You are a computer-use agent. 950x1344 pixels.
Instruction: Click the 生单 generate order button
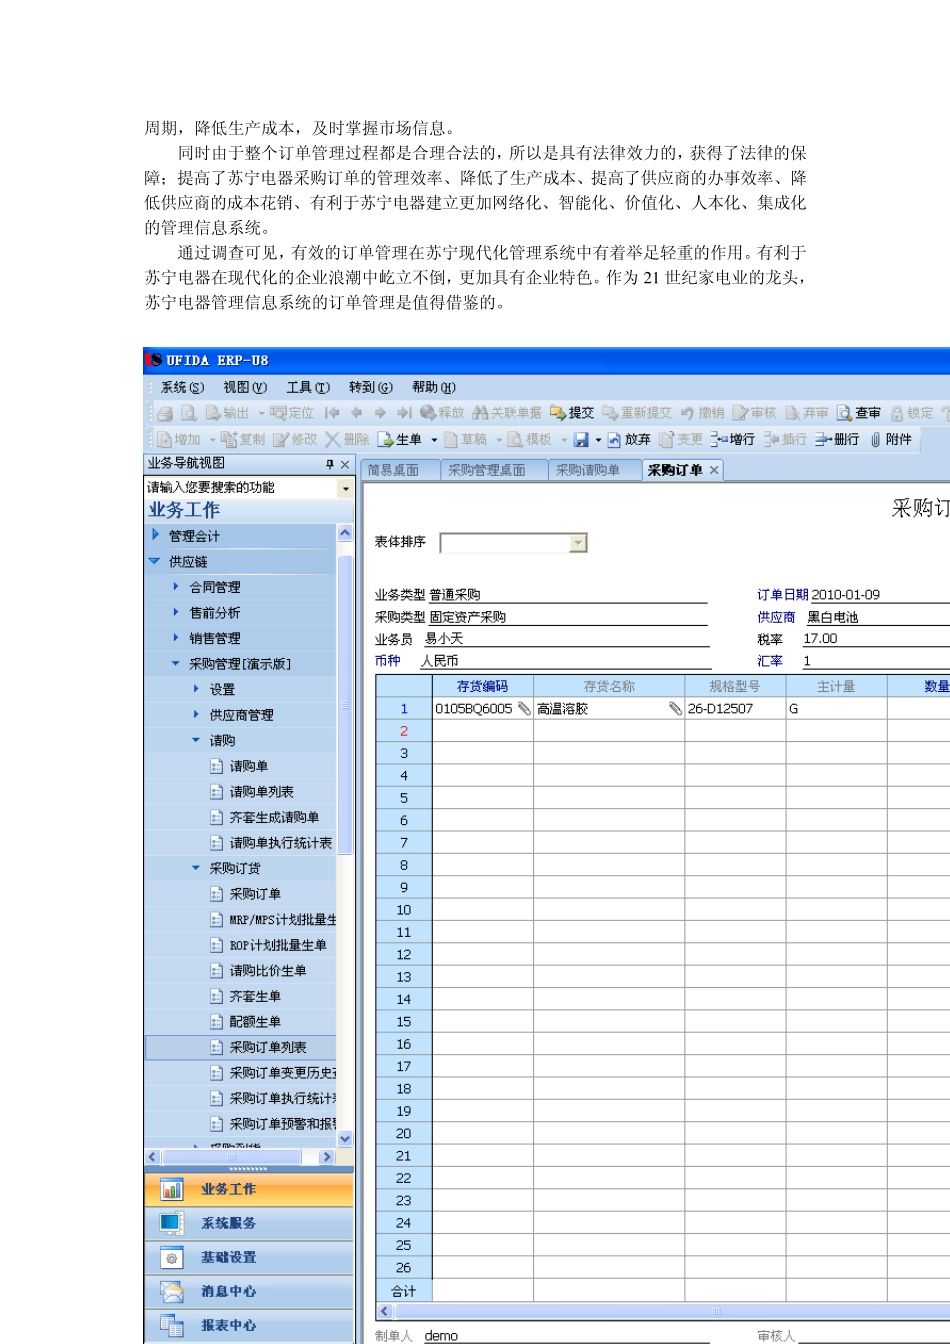tap(399, 439)
